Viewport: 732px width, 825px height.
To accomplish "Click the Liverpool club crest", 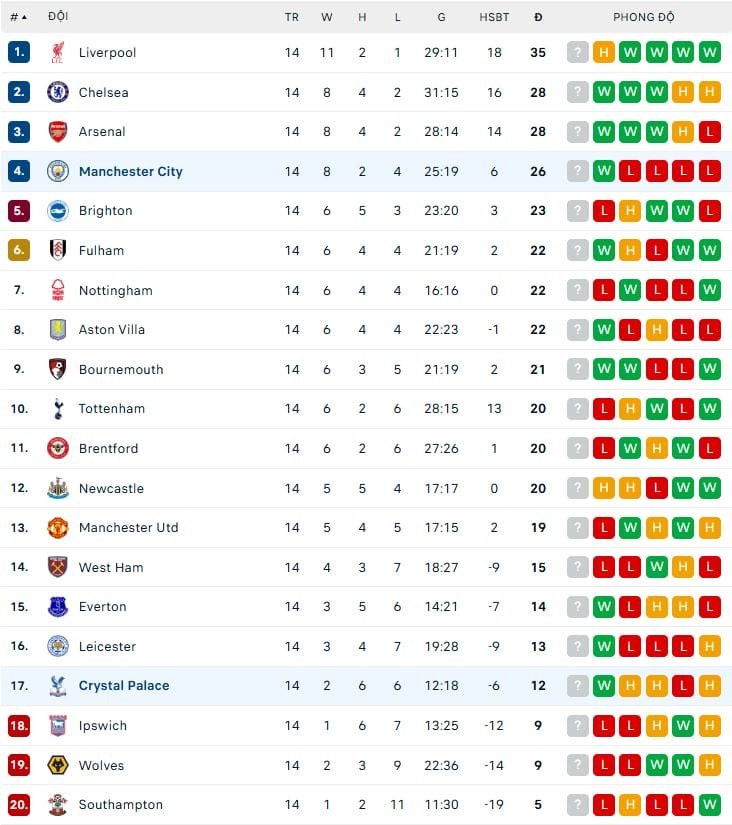I will coord(57,52).
